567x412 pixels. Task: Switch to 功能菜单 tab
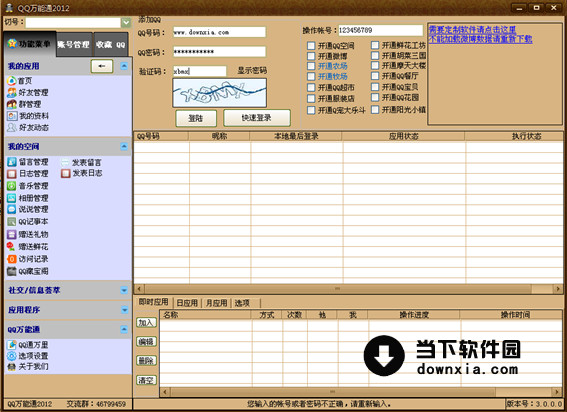pos(30,44)
